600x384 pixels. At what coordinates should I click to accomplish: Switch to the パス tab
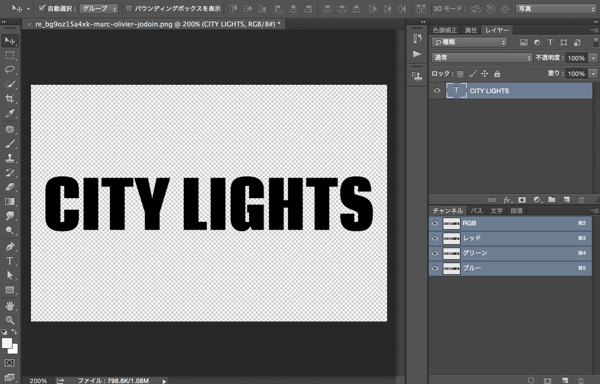[476, 211]
